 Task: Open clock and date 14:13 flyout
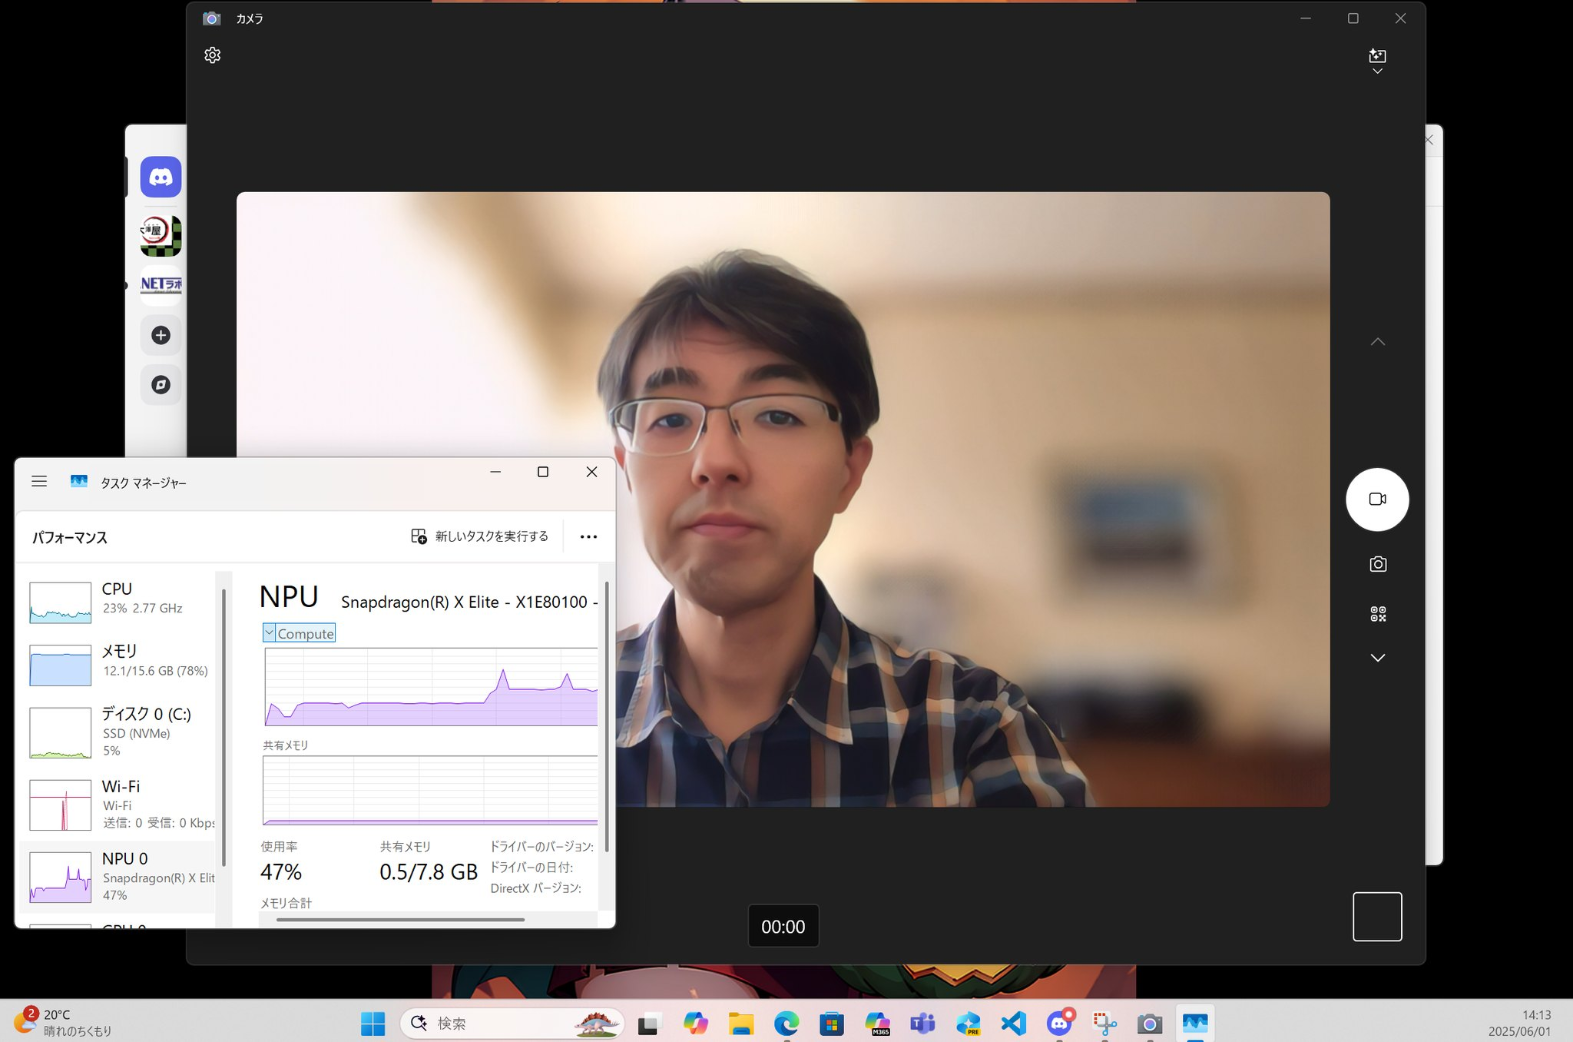[x=1520, y=1023]
